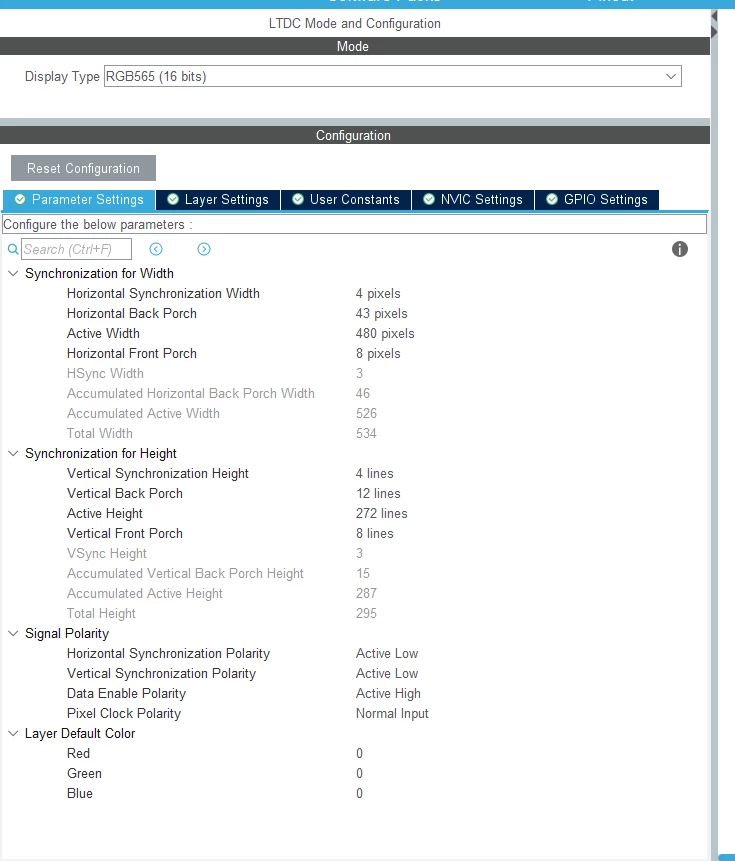The height and width of the screenshot is (861, 735).
Task: Collapse the Signal Polarity section
Action: pyautogui.click(x=13, y=633)
